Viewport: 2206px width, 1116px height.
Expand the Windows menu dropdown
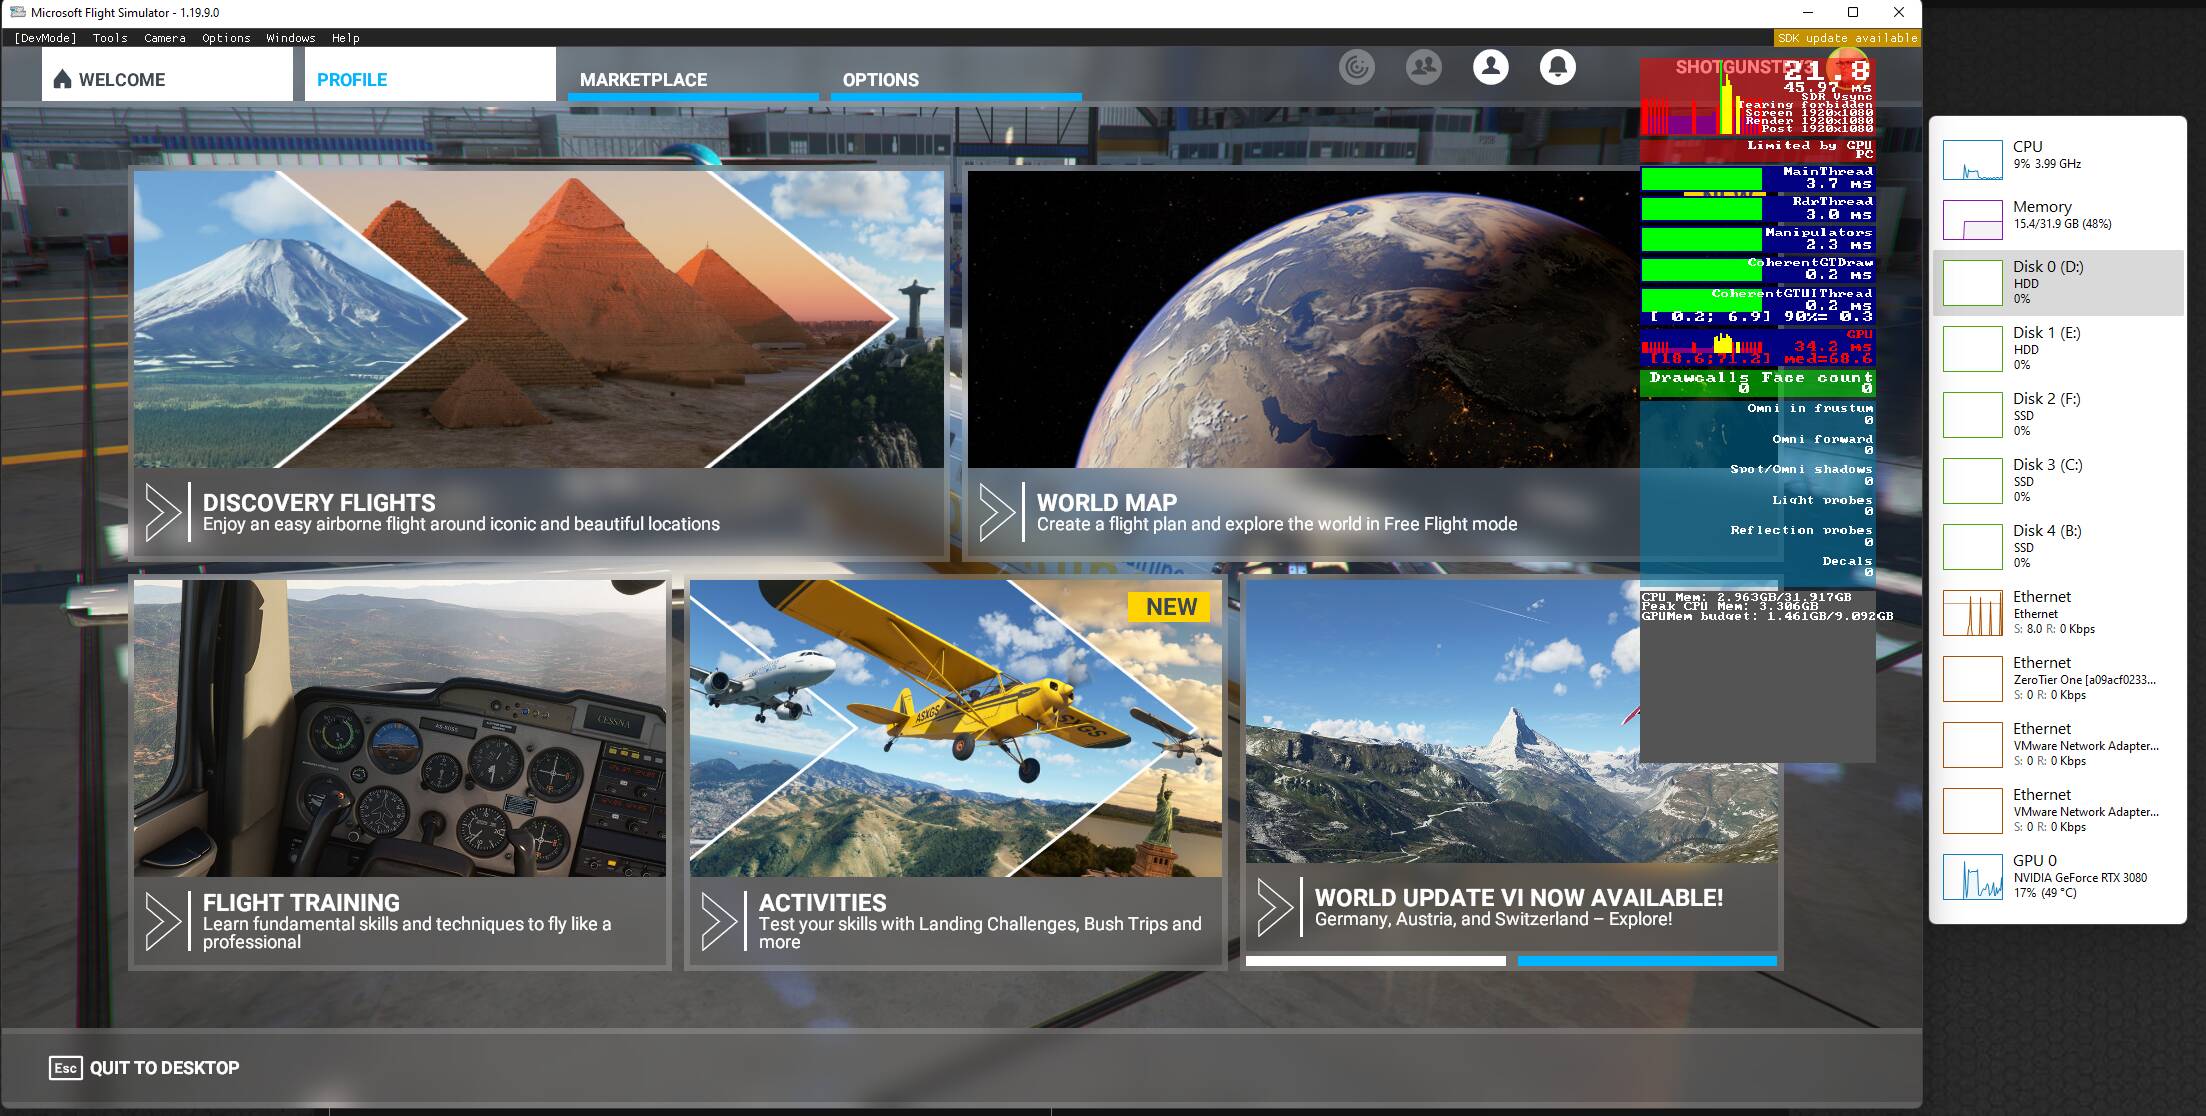(x=290, y=38)
